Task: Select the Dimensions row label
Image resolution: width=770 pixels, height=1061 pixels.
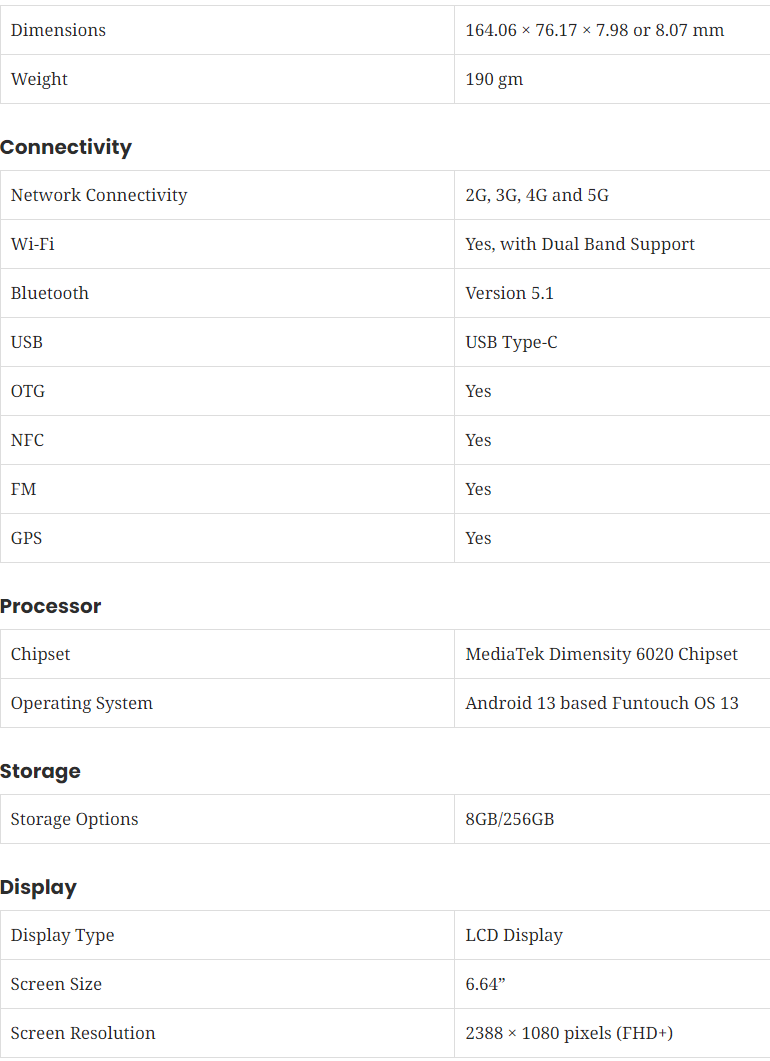Action: (x=58, y=30)
